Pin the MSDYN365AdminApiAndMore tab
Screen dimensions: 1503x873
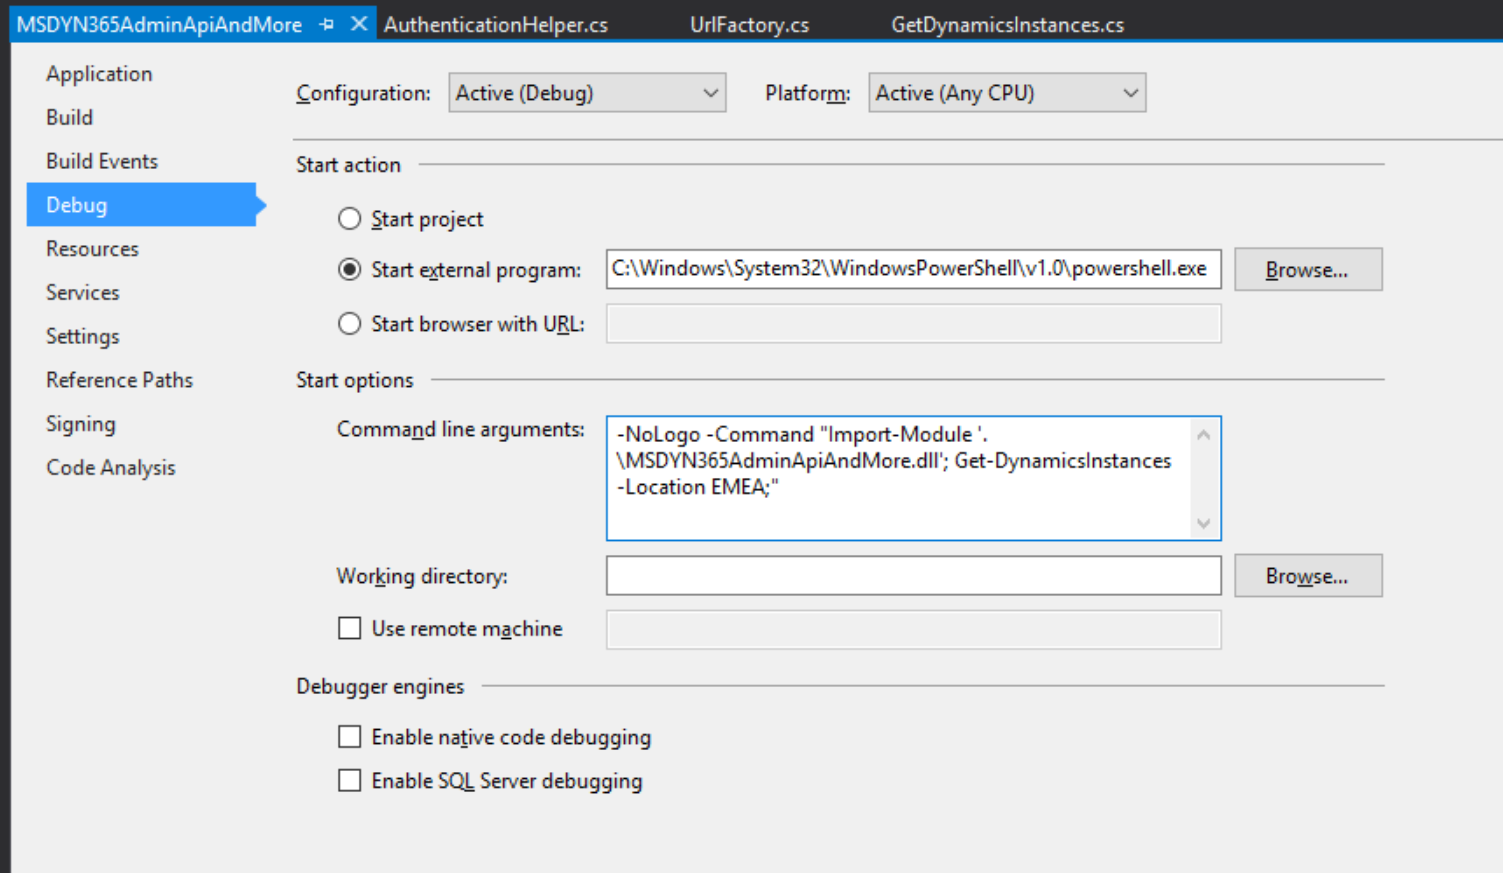click(327, 24)
